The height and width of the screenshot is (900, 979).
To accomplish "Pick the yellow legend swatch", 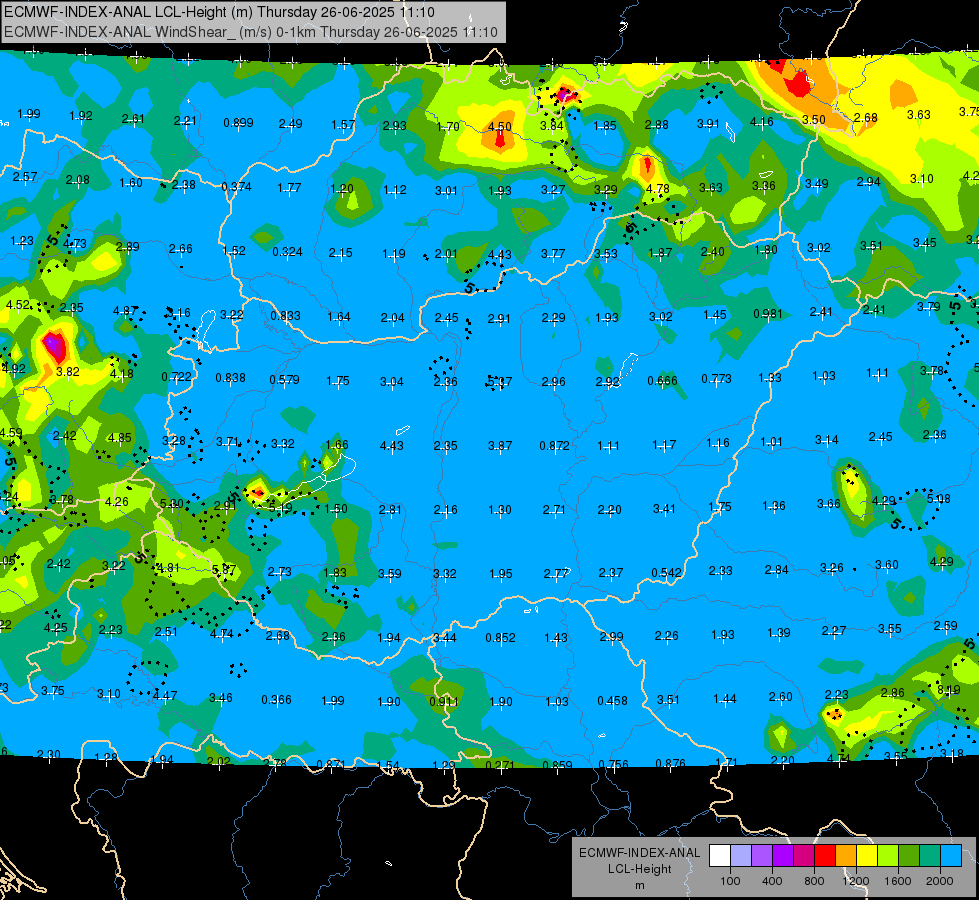I will pos(867,855).
